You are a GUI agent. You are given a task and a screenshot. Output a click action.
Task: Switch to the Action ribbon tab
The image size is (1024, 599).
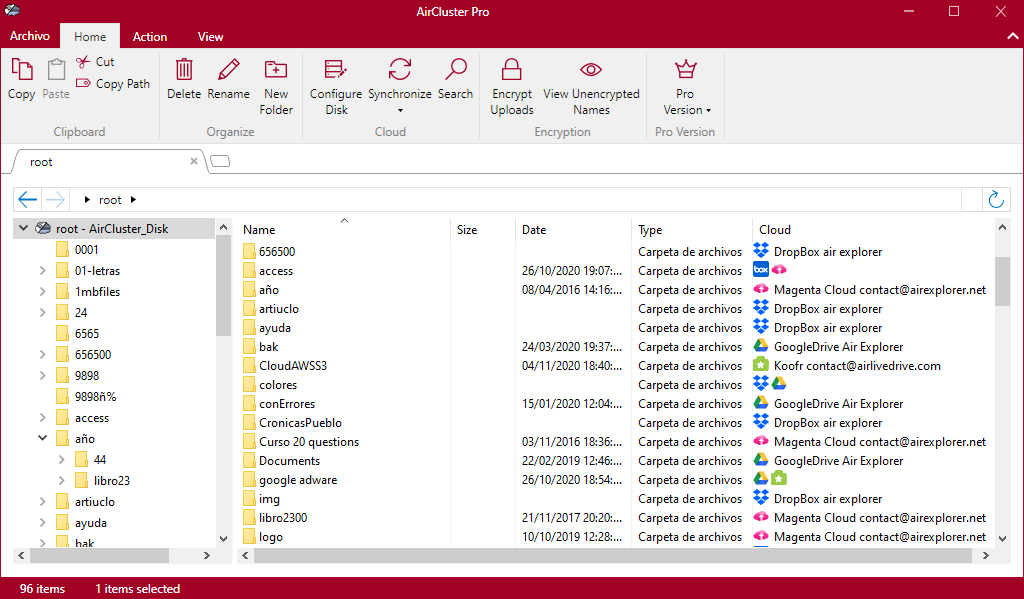[x=150, y=37]
